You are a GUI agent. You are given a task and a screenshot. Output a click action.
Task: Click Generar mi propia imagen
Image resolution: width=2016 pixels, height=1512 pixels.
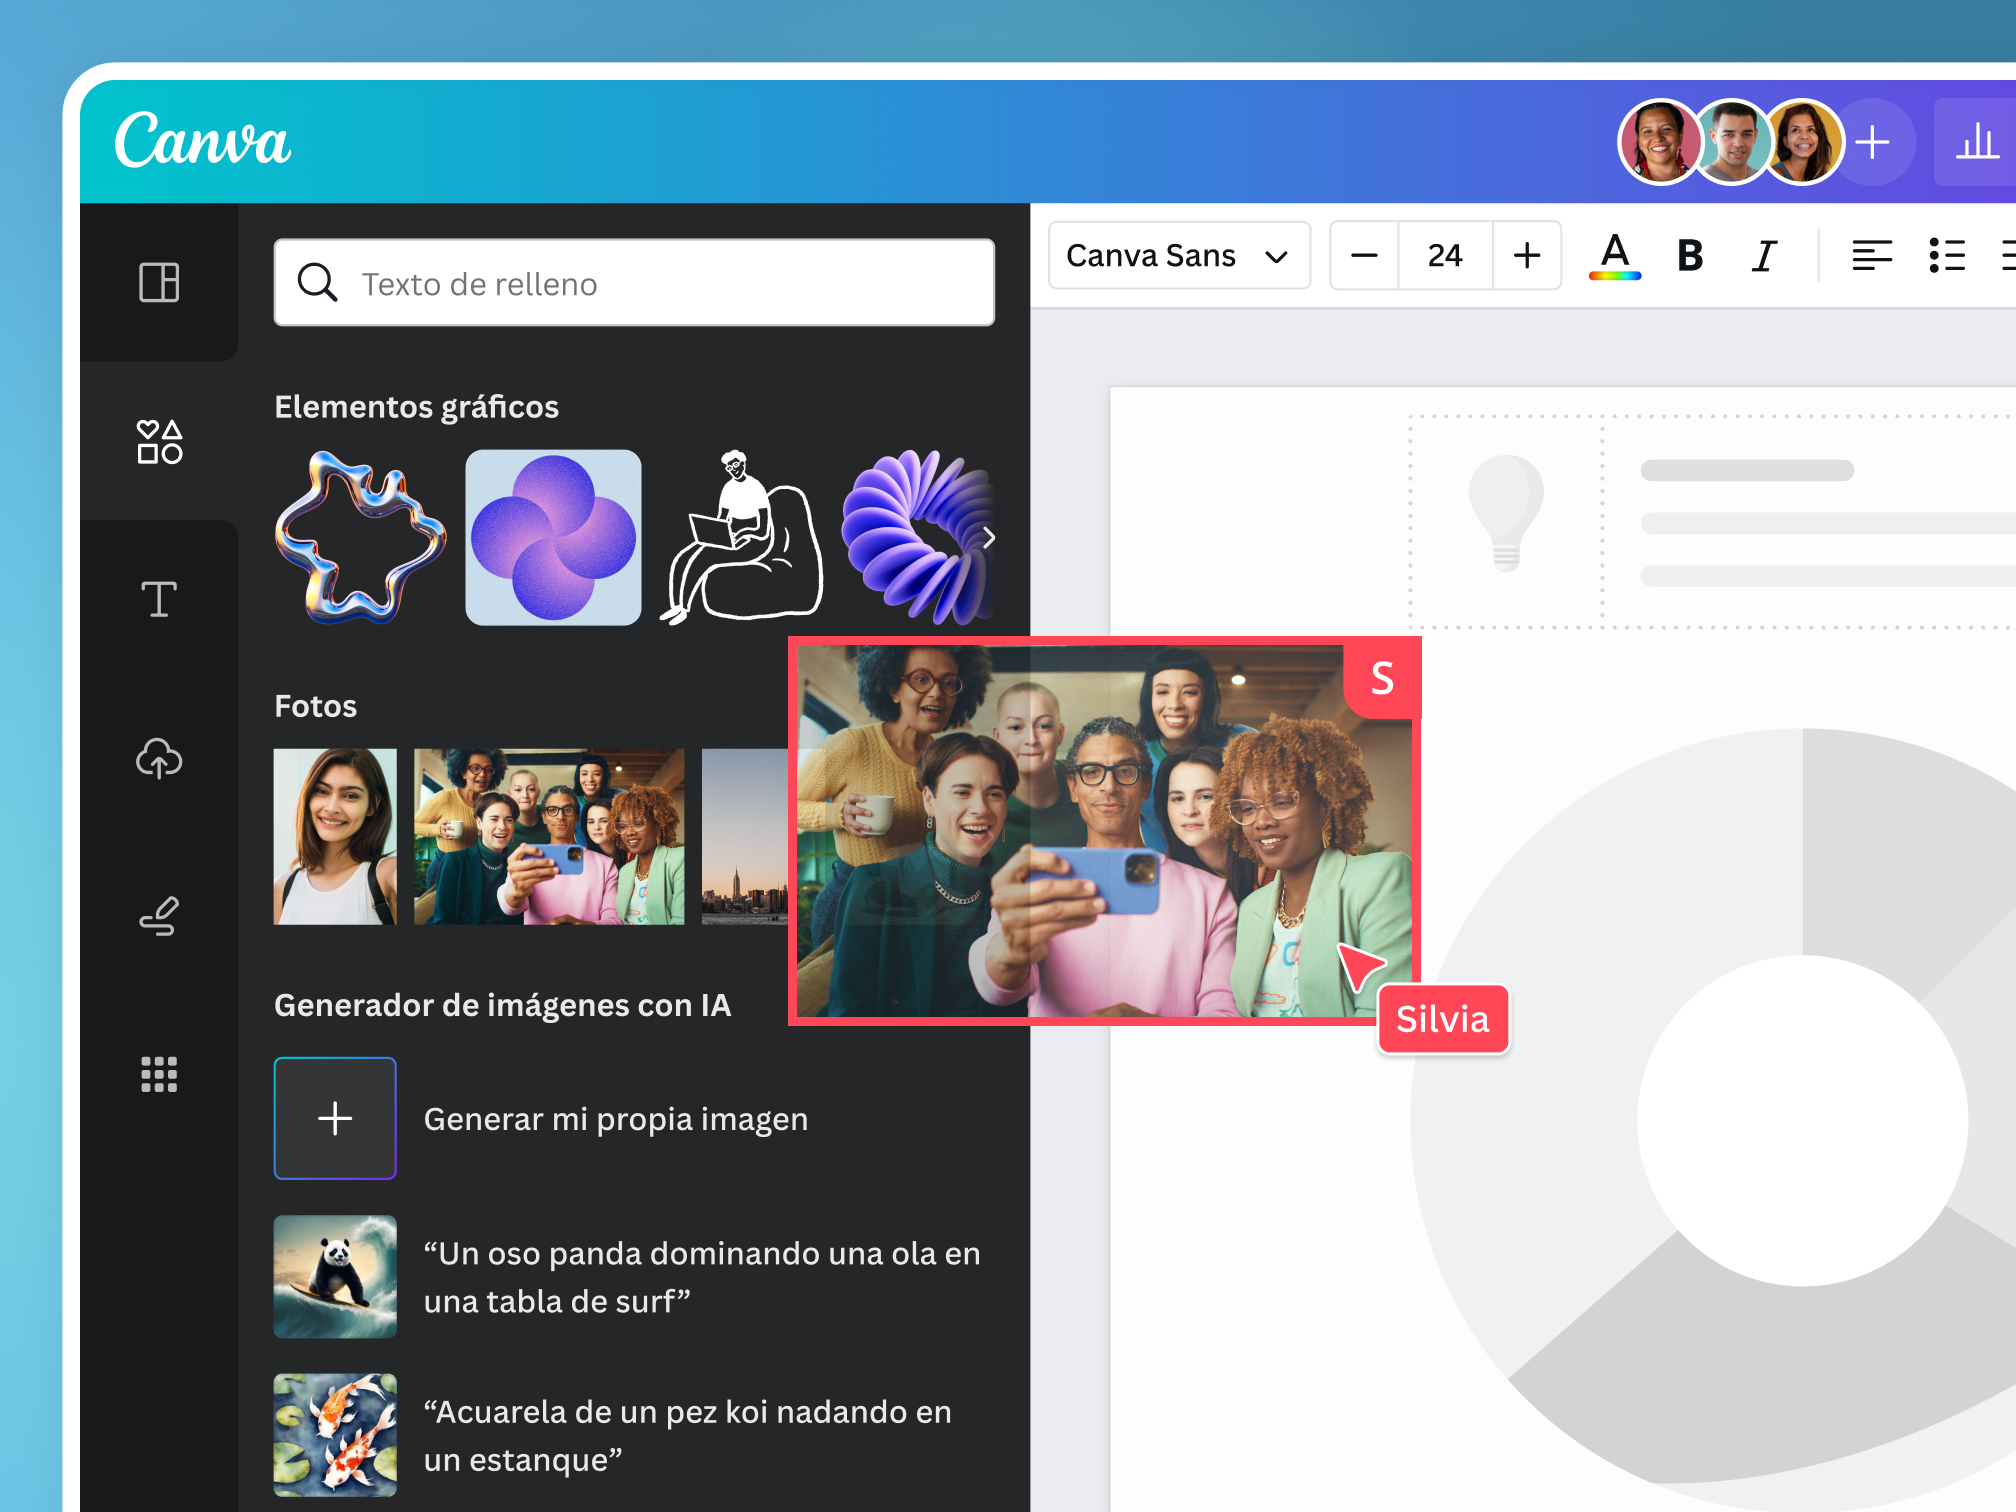click(x=616, y=1119)
